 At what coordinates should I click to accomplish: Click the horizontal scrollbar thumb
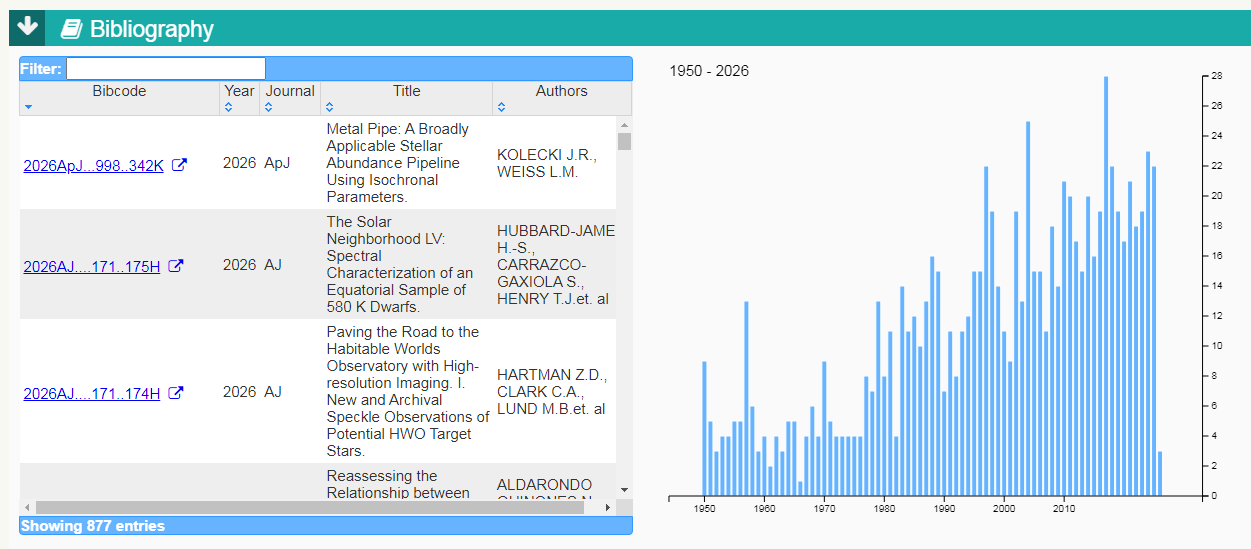309,508
